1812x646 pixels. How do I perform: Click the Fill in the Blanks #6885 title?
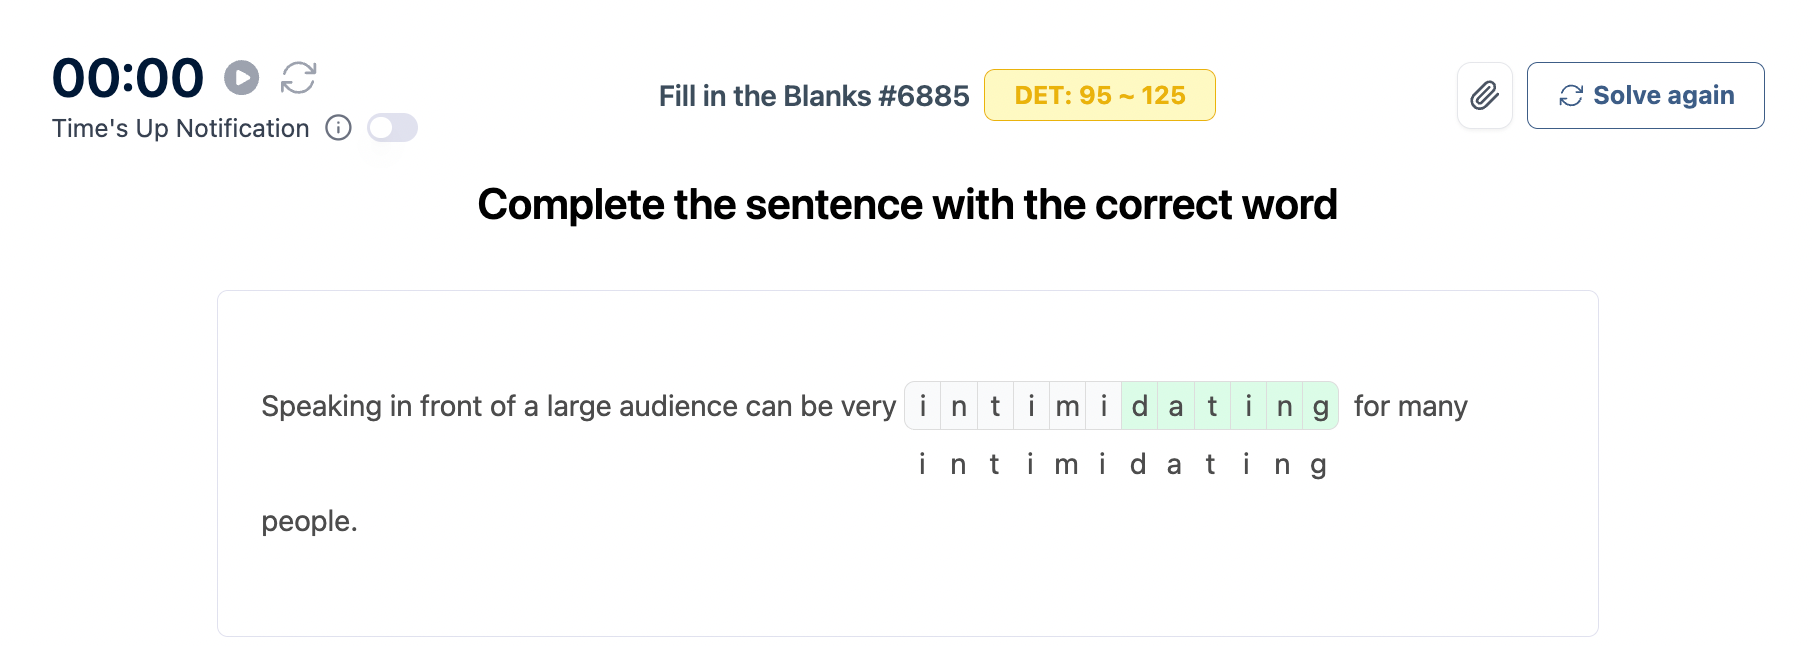pyautogui.click(x=814, y=96)
